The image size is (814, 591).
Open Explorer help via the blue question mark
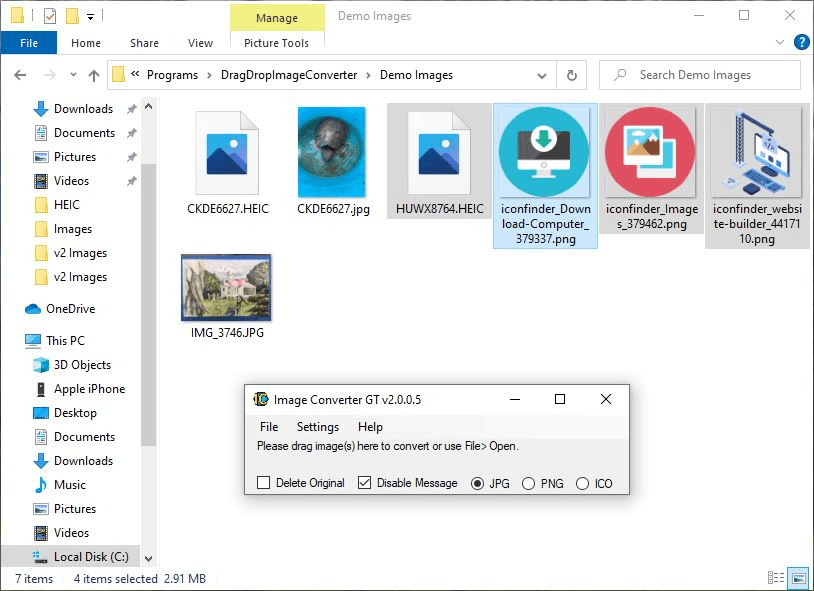801,43
